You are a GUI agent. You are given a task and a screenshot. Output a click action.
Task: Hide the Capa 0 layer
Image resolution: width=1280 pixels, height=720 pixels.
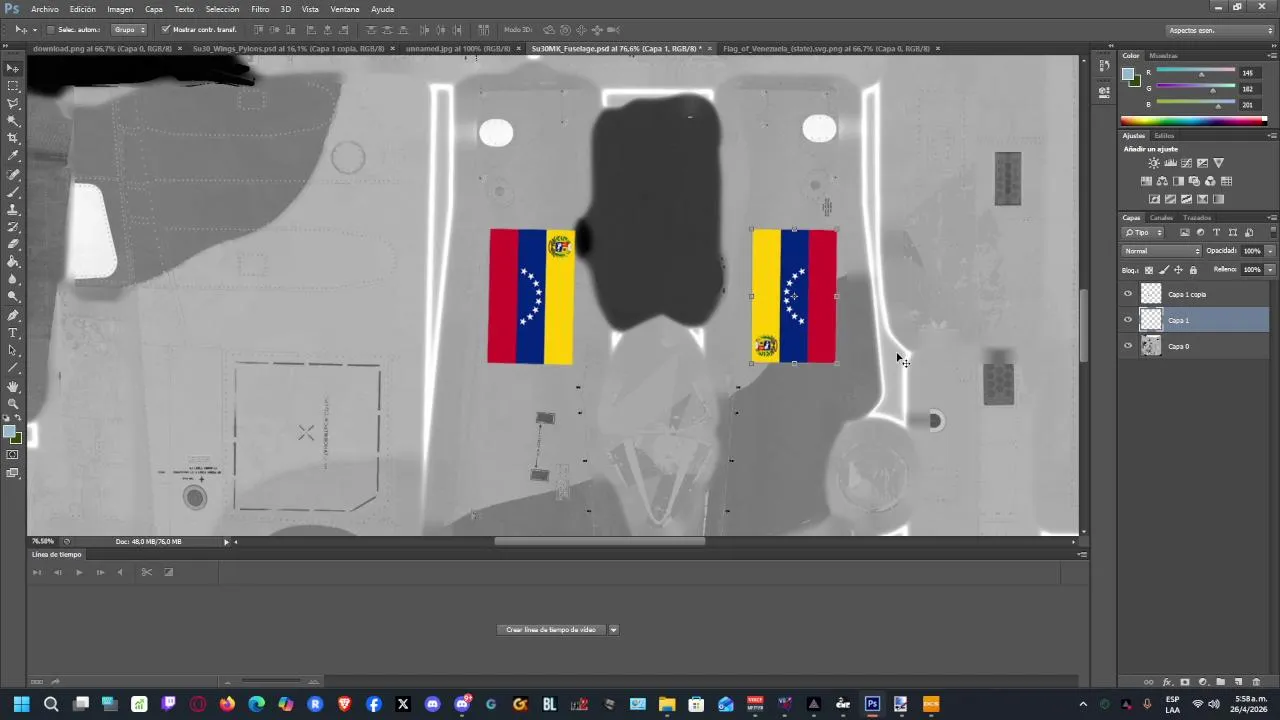(1128, 346)
